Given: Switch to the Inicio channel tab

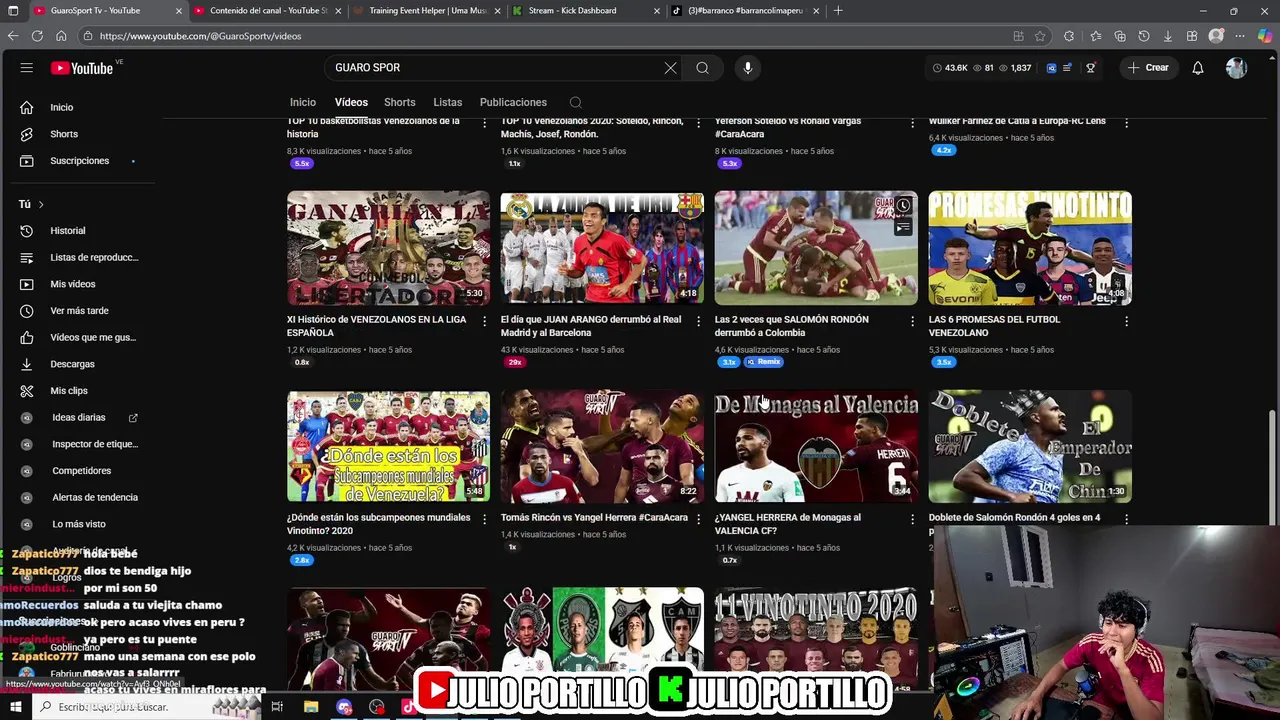Looking at the screenshot, I should 303,102.
